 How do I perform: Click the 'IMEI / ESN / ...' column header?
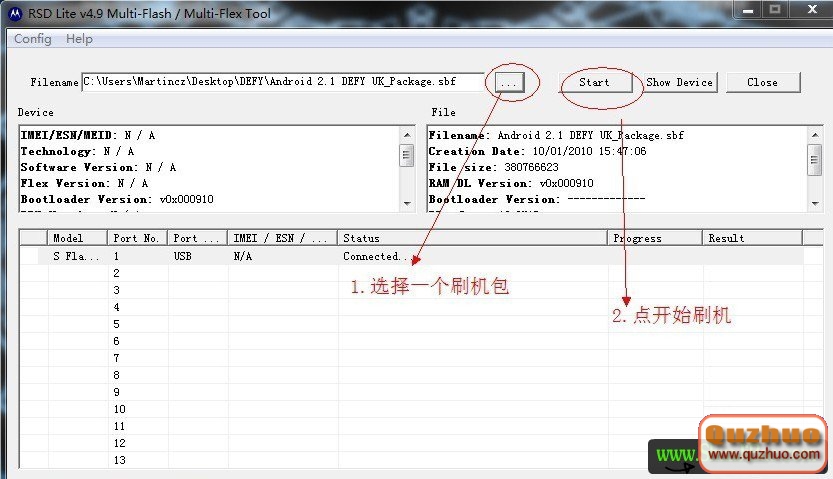tap(283, 238)
